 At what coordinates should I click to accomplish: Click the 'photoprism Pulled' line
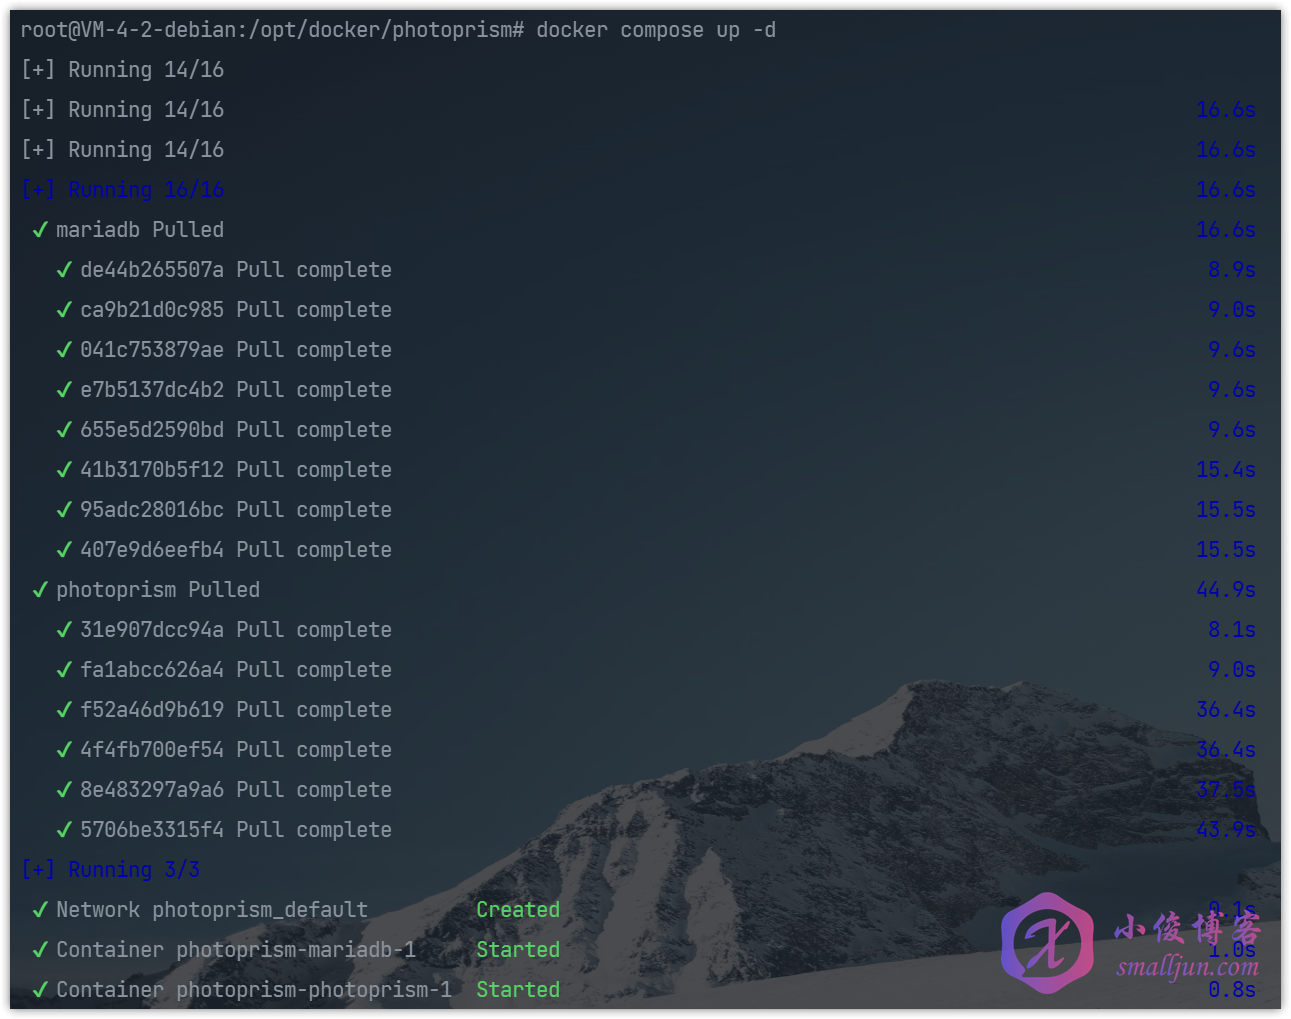click(x=158, y=590)
